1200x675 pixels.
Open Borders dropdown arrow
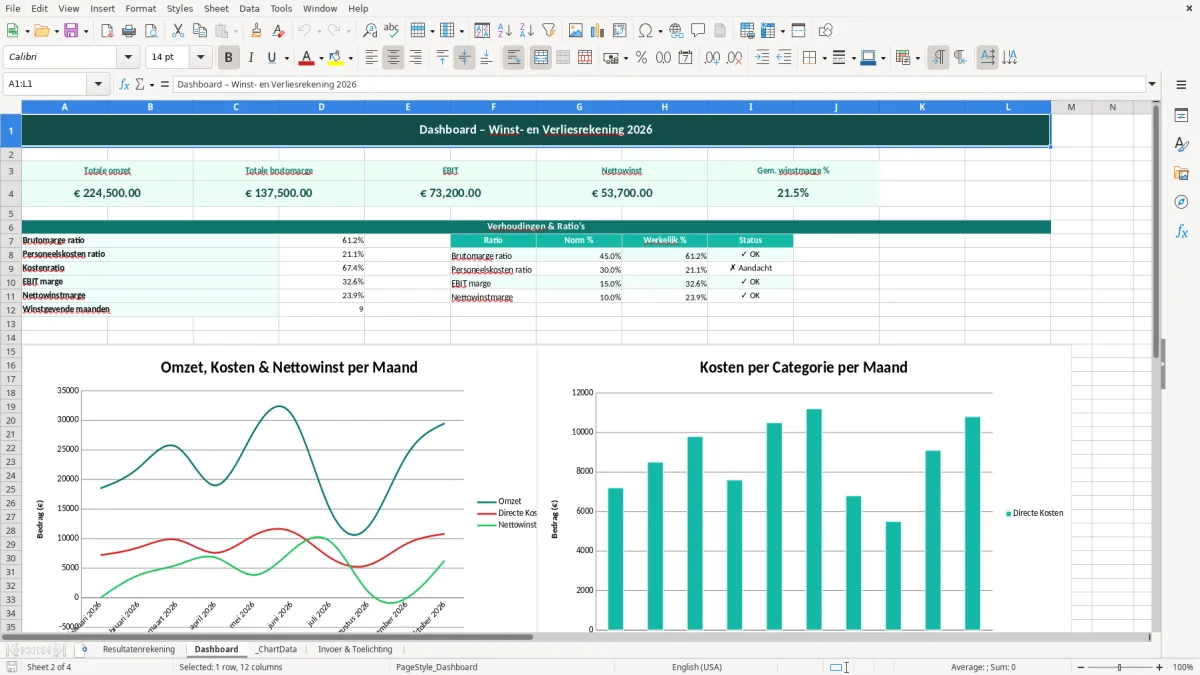pyautogui.click(x=823, y=58)
